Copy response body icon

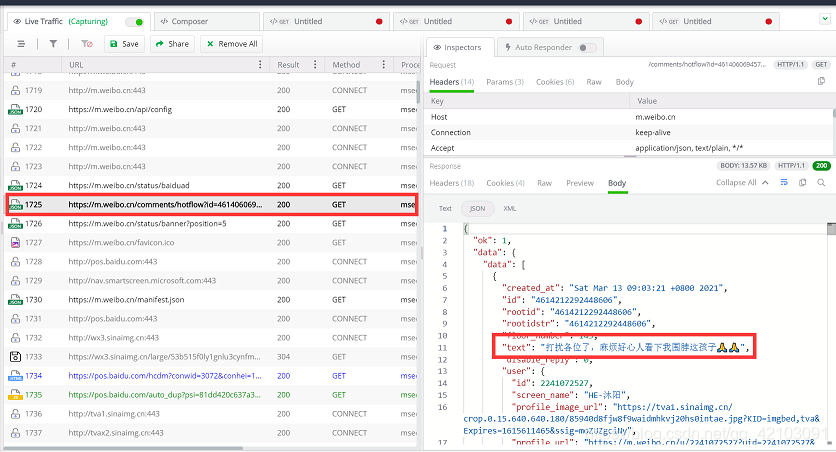pyautogui.click(x=802, y=182)
